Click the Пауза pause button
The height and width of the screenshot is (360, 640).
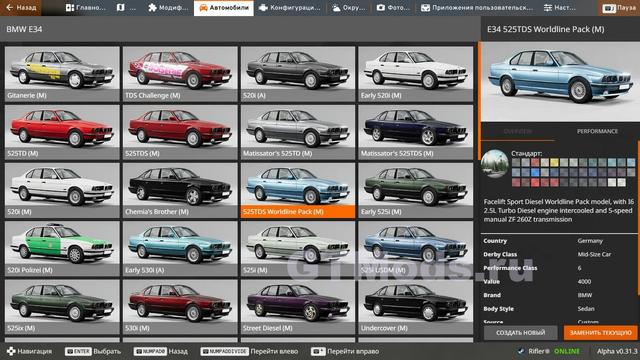pos(619,8)
